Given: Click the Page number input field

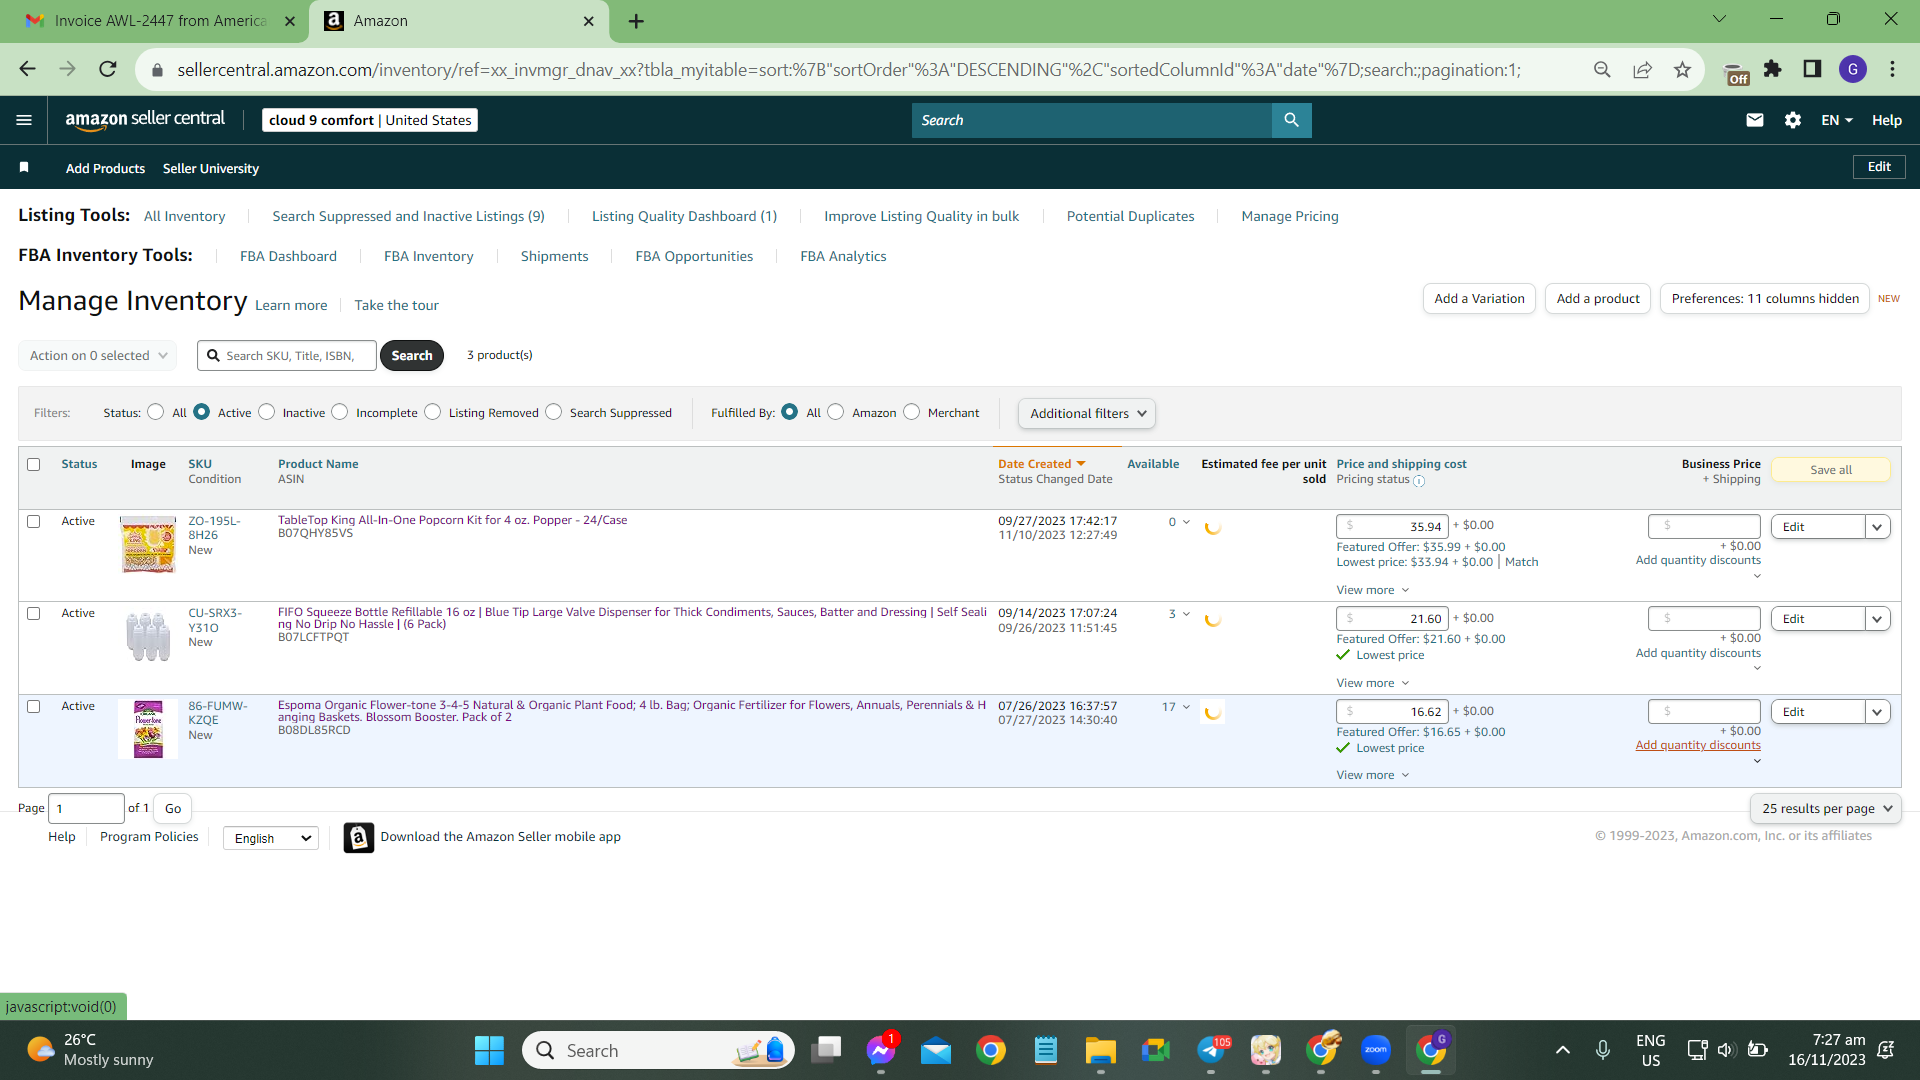Looking at the screenshot, I should point(86,808).
